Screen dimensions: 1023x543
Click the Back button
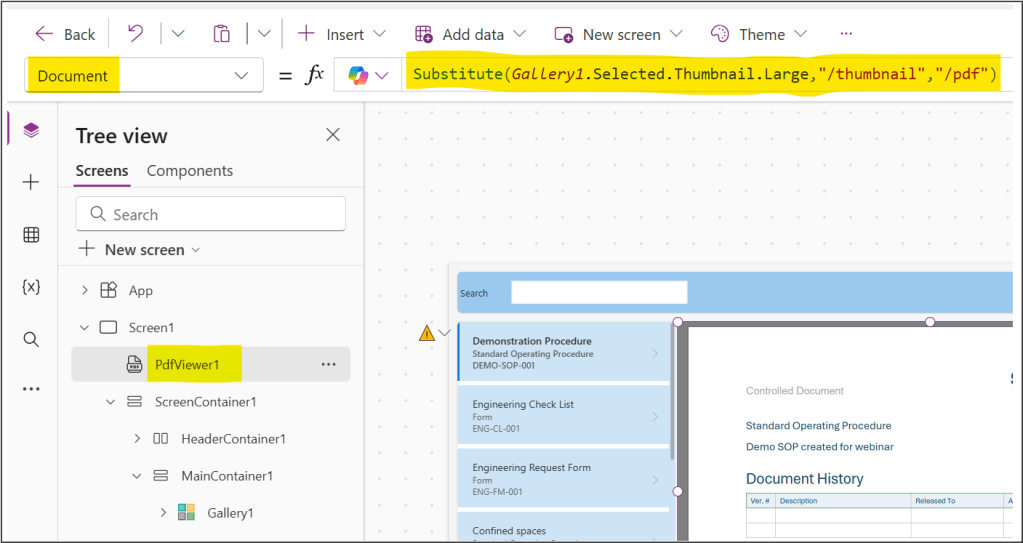tap(65, 34)
